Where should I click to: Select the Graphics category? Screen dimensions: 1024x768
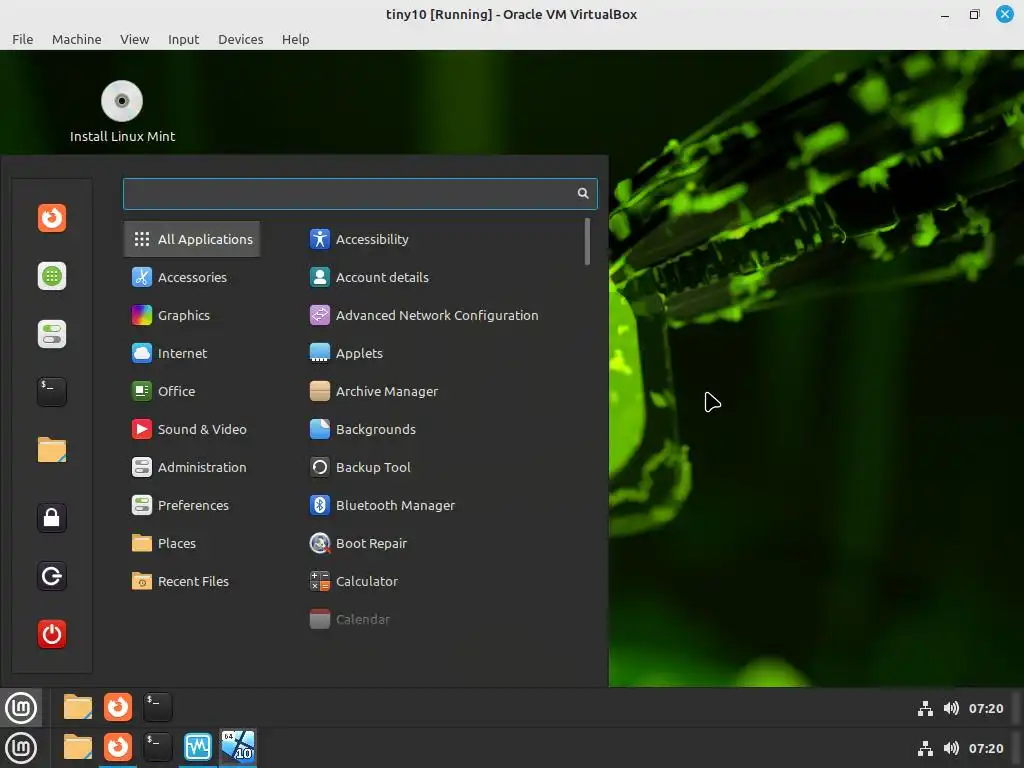pyautogui.click(x=192, y=315)
